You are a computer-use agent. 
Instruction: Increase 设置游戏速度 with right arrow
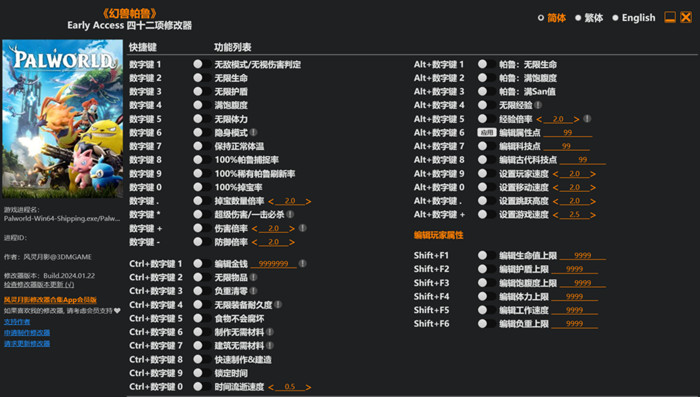click(593, 215)
